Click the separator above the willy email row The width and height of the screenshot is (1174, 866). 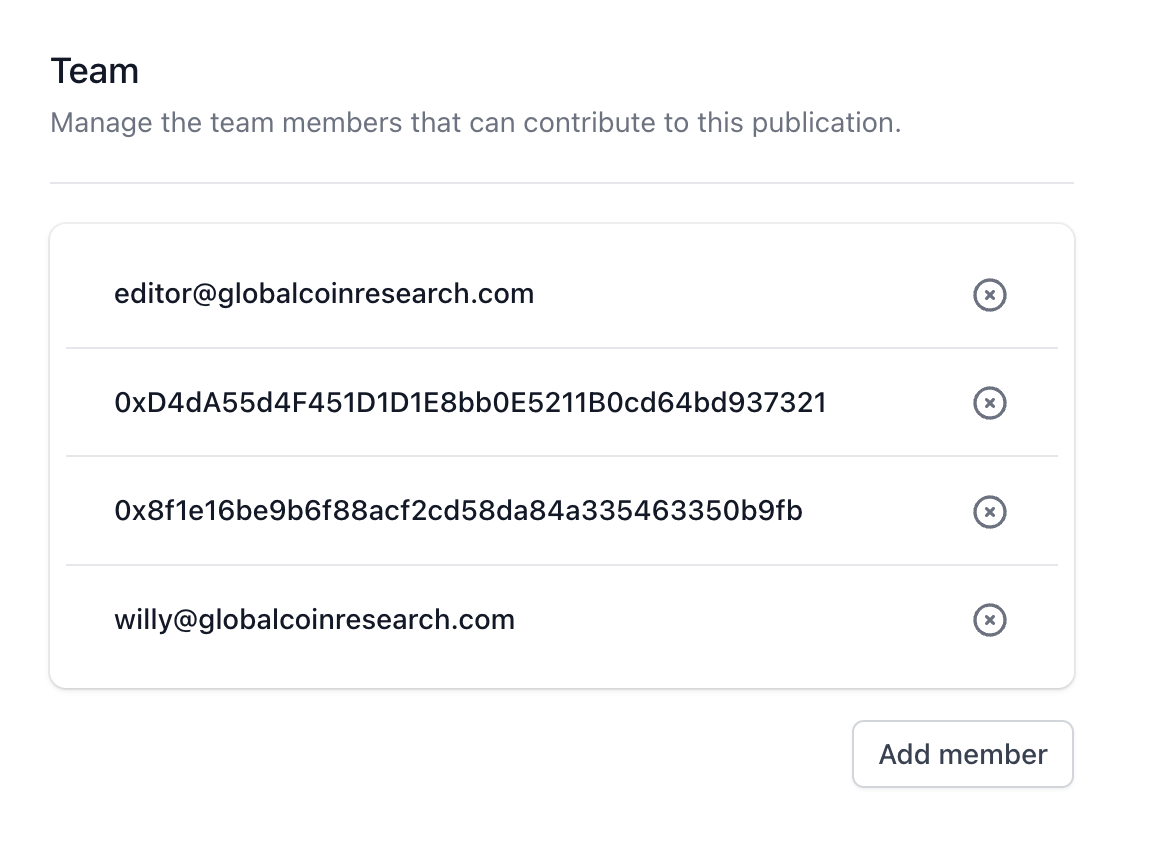click(561, 565)
